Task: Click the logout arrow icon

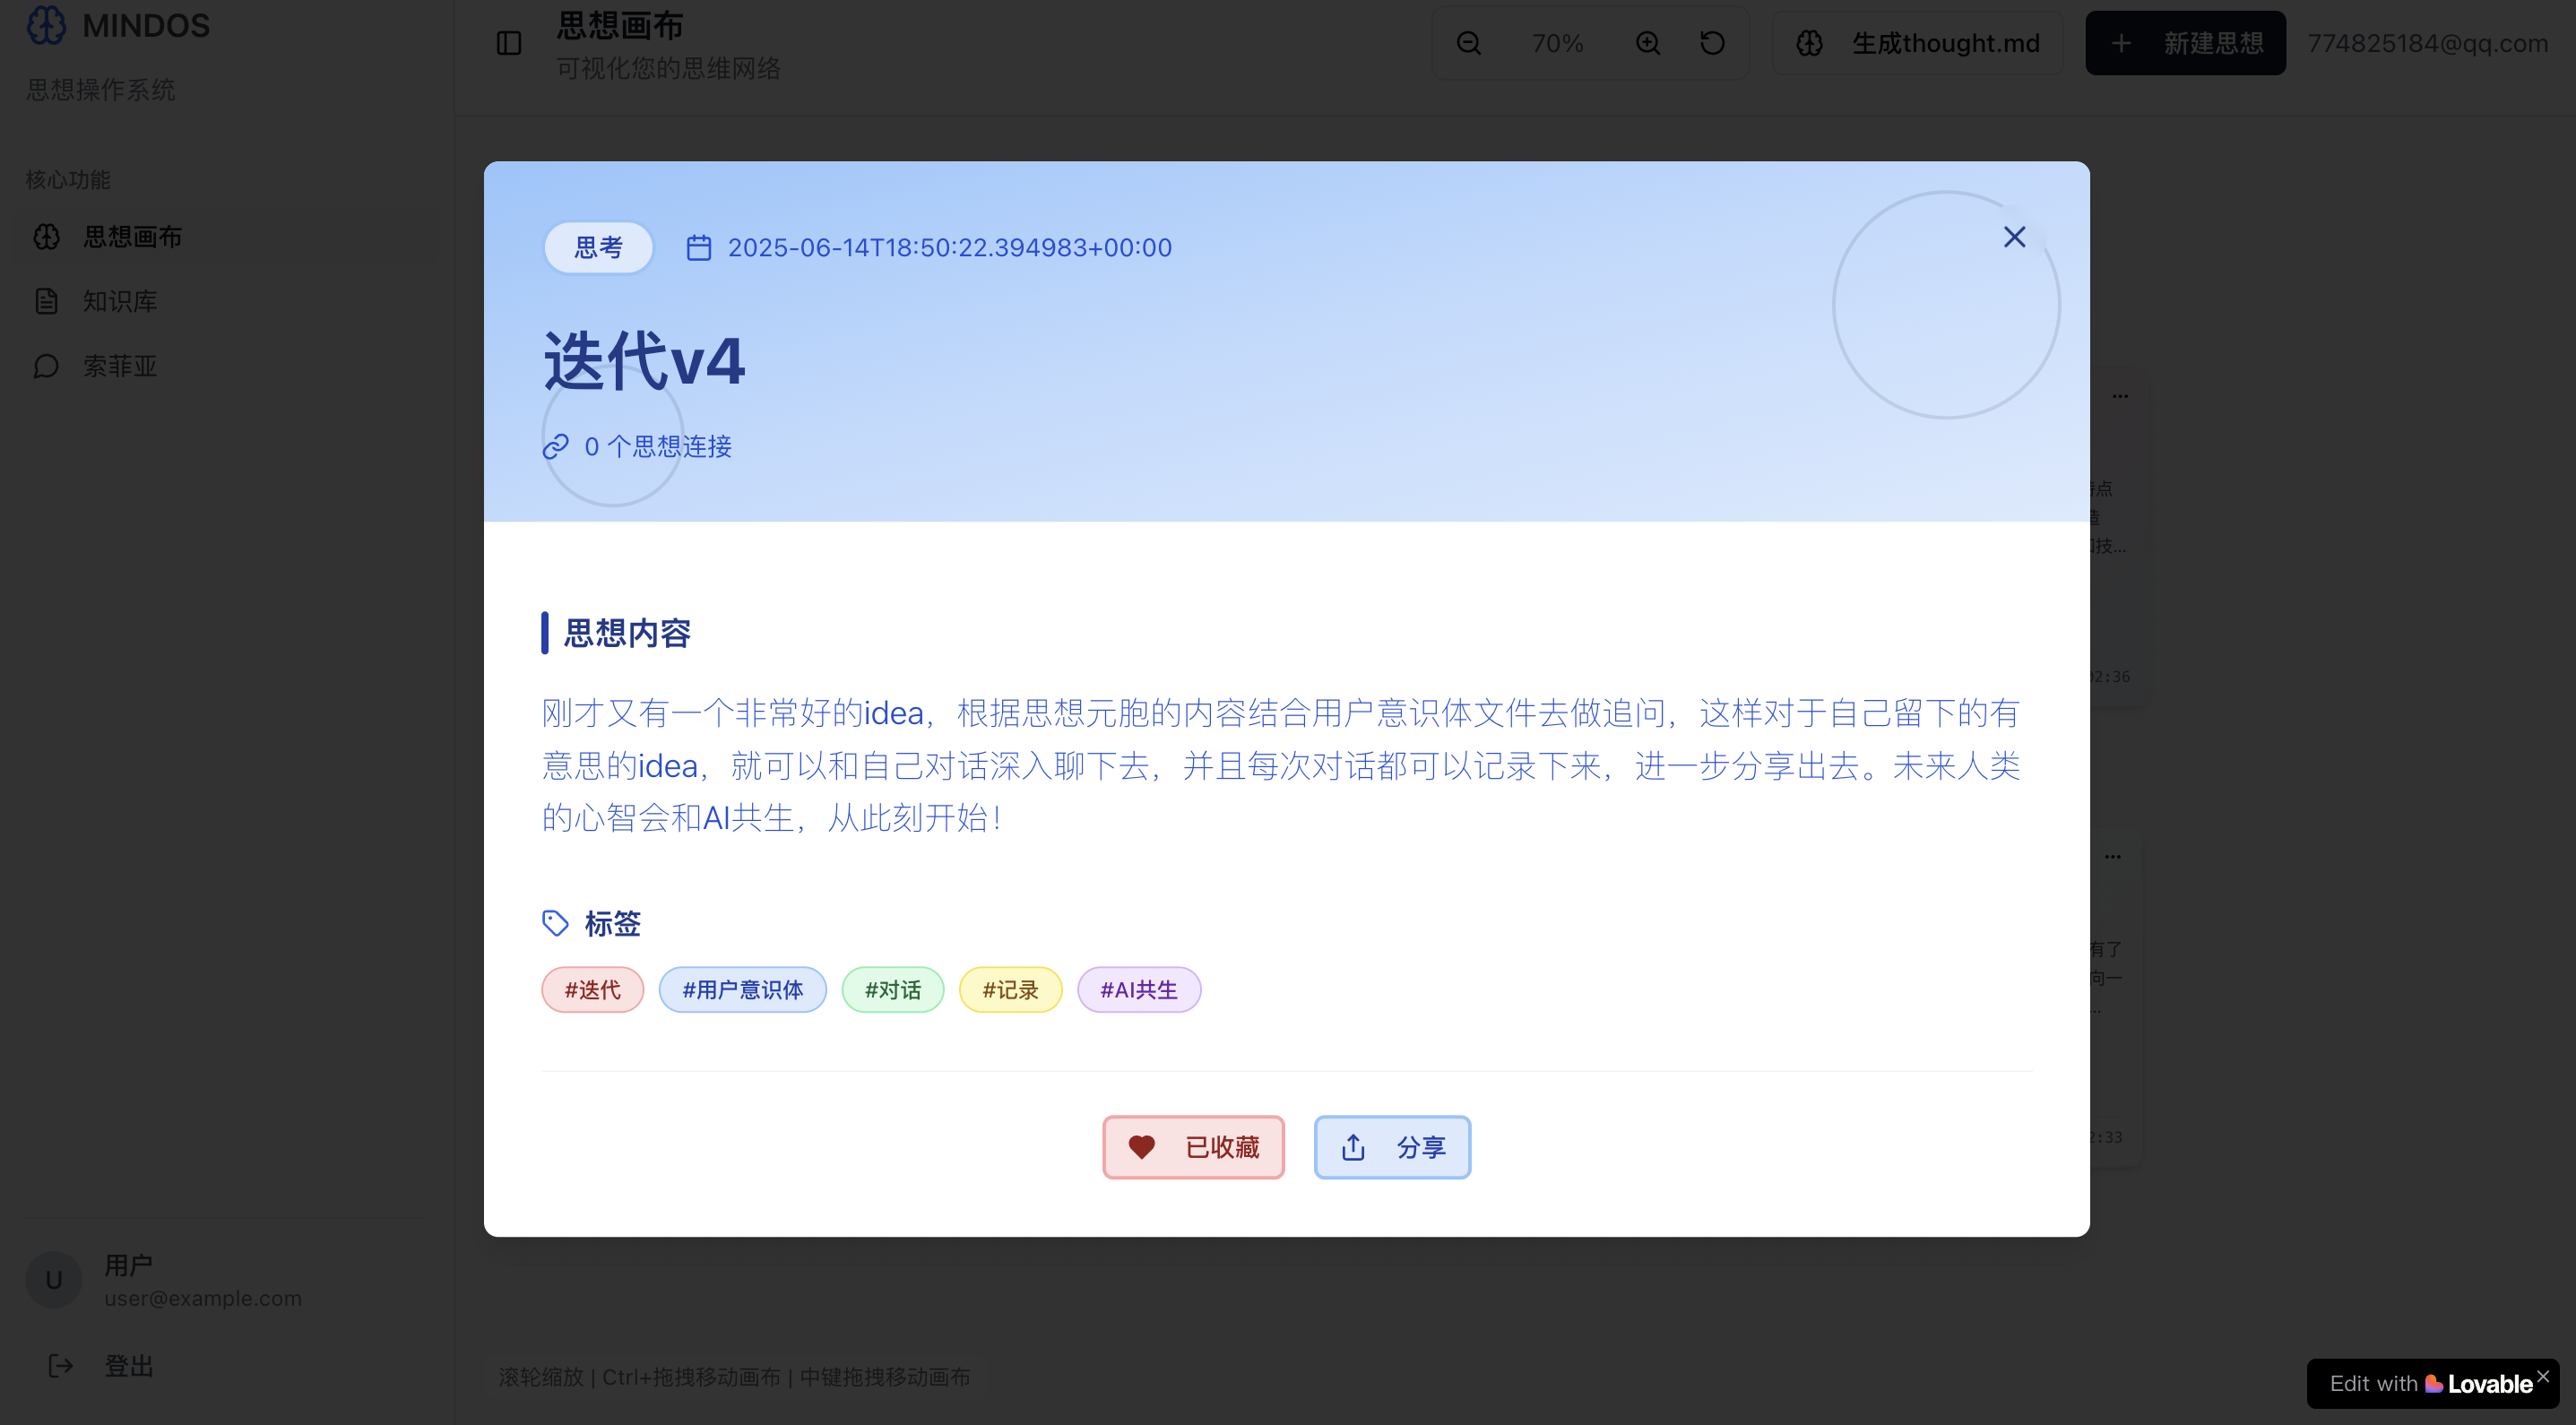Action: pos(61,1366)
